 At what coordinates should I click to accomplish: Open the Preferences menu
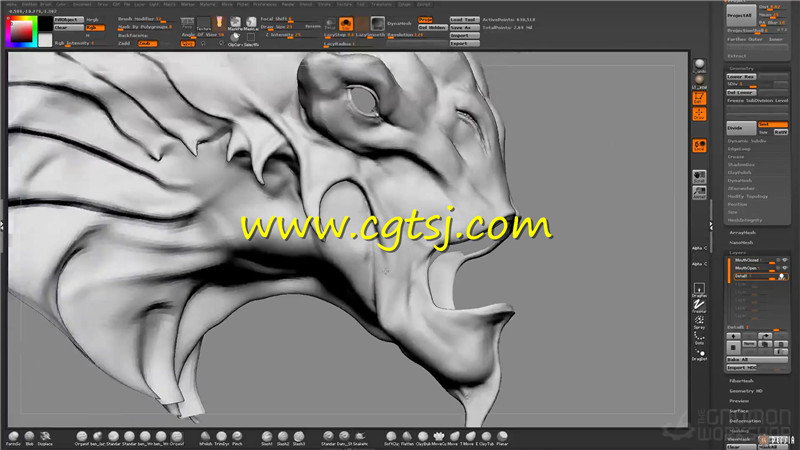[x=265, y=4]
